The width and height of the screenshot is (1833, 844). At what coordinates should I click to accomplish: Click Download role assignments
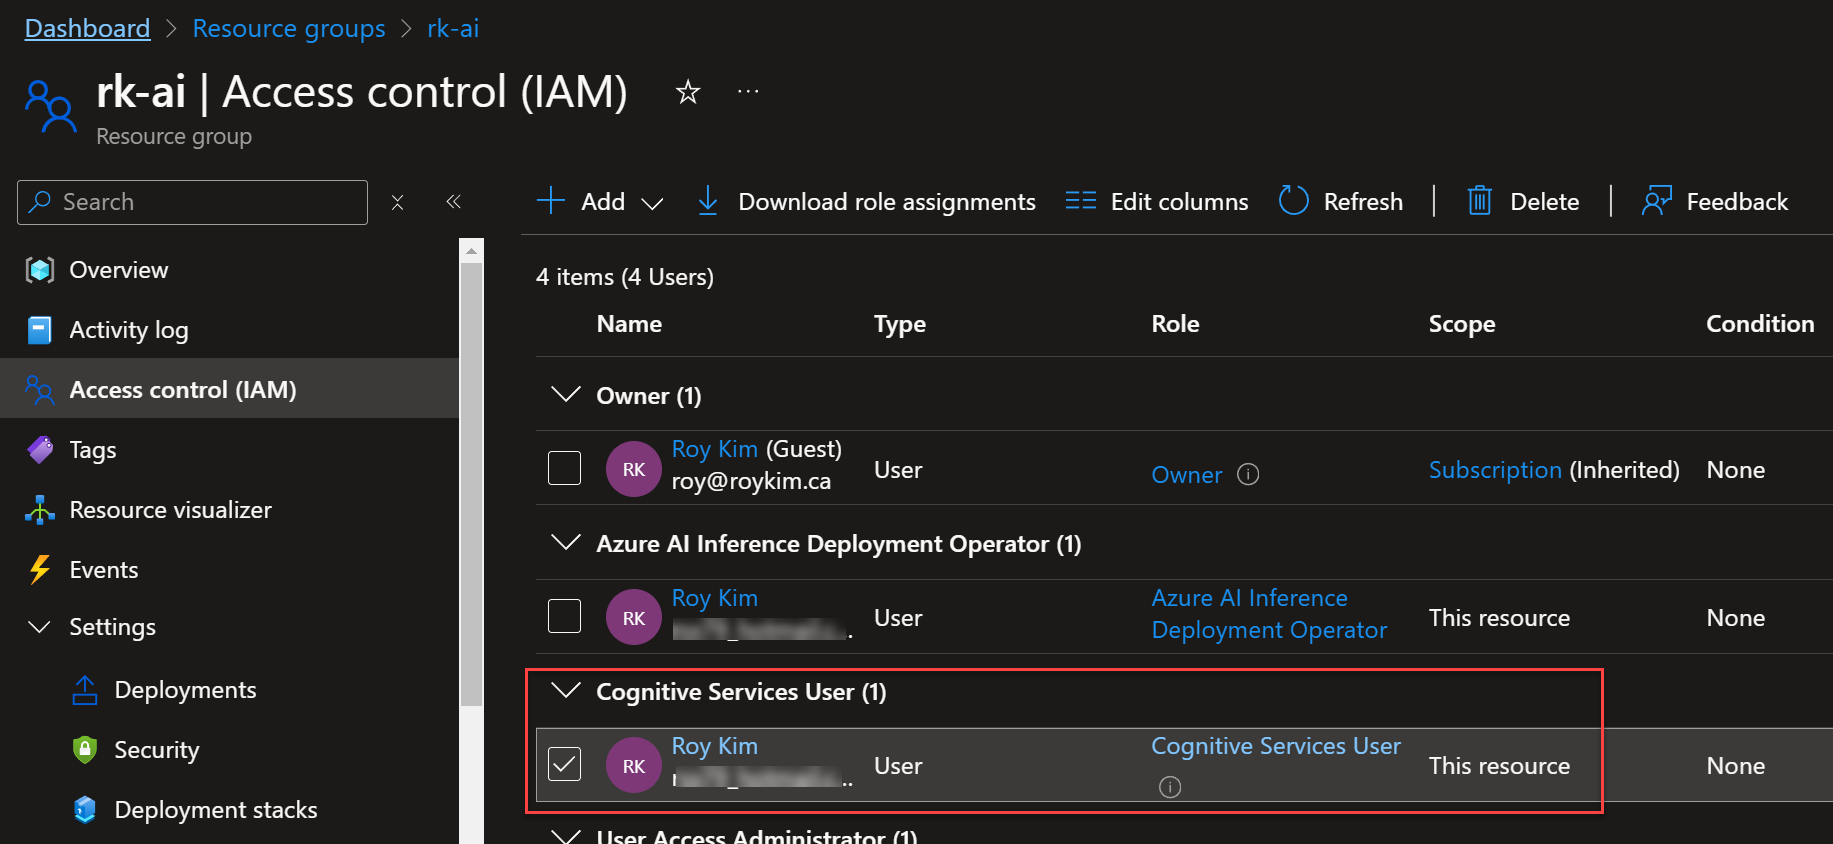[x=866, y=202]
